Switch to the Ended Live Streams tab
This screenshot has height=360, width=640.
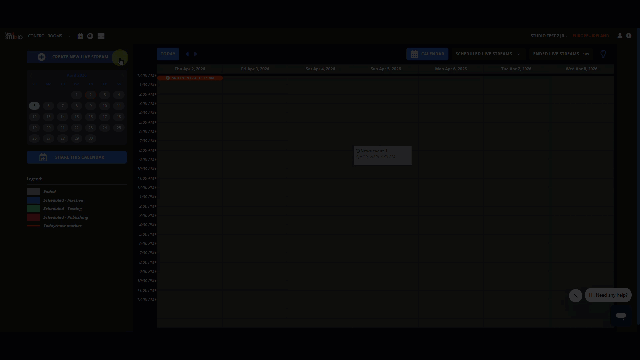tap(560, 54)
